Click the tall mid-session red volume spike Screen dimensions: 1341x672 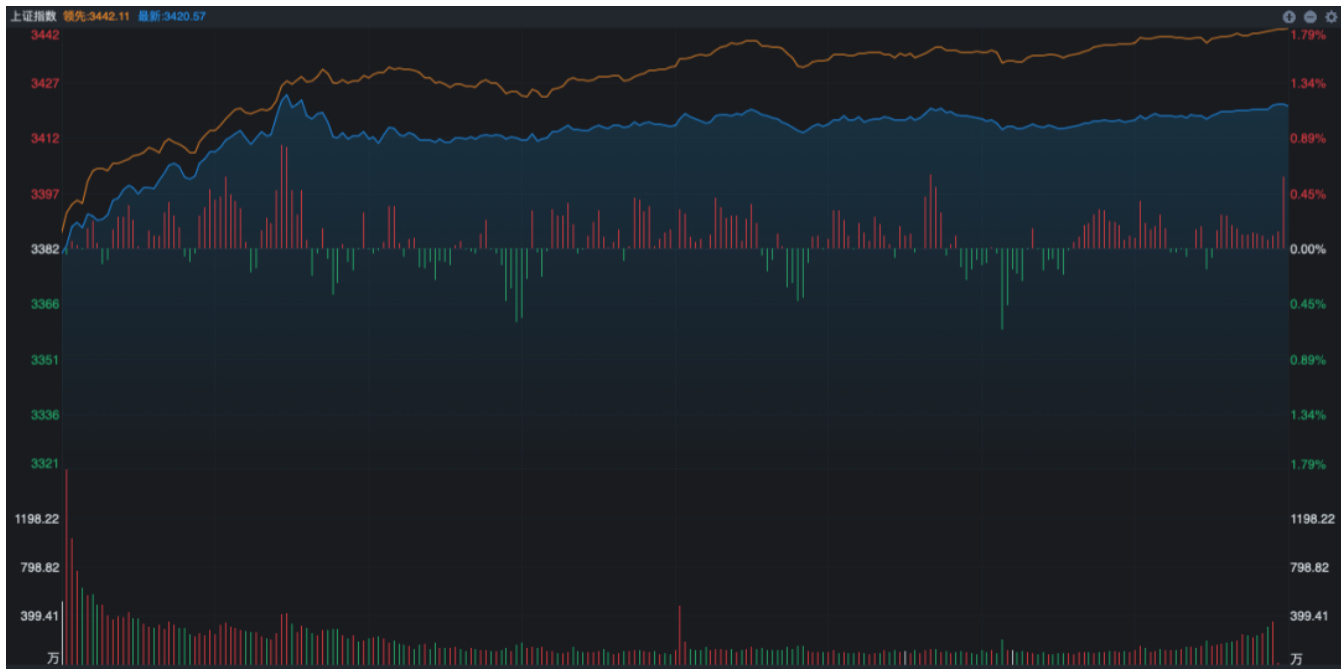coord(679,632)
